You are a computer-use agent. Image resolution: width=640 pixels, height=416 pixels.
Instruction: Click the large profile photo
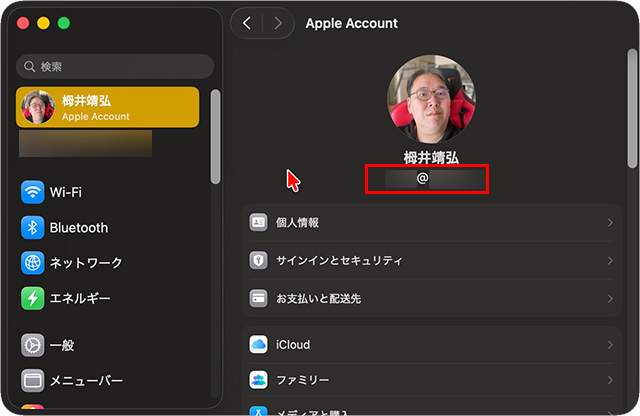pyautogui.click(x=431, y=99)
